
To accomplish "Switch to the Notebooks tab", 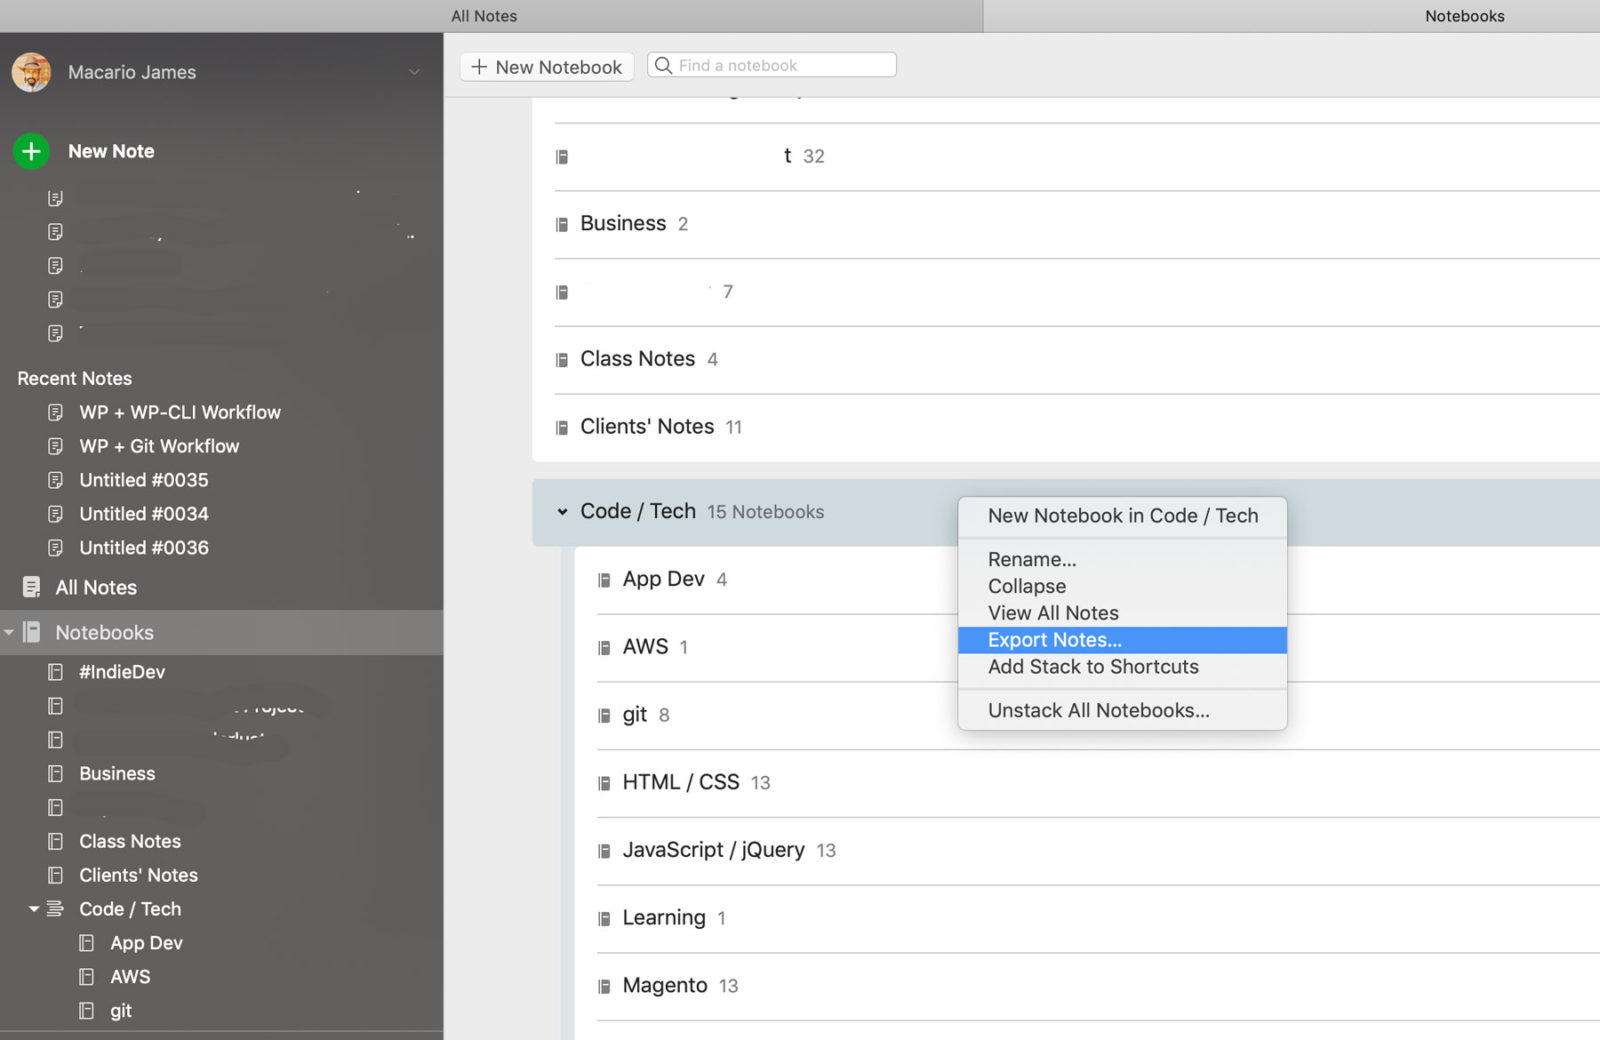I will pyautogui.click(x=1464, y=16).
